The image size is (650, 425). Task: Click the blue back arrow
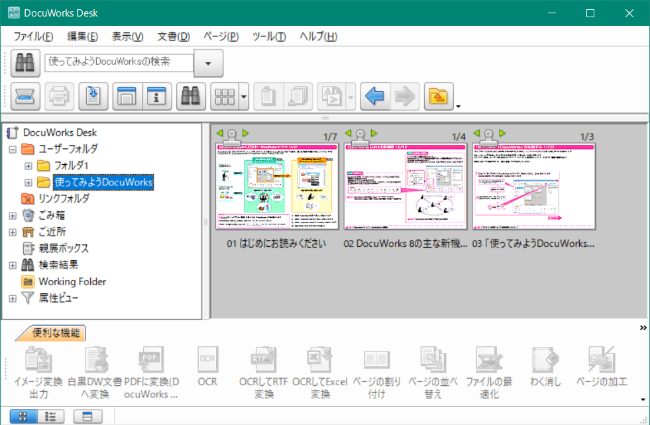click(375, 96)
